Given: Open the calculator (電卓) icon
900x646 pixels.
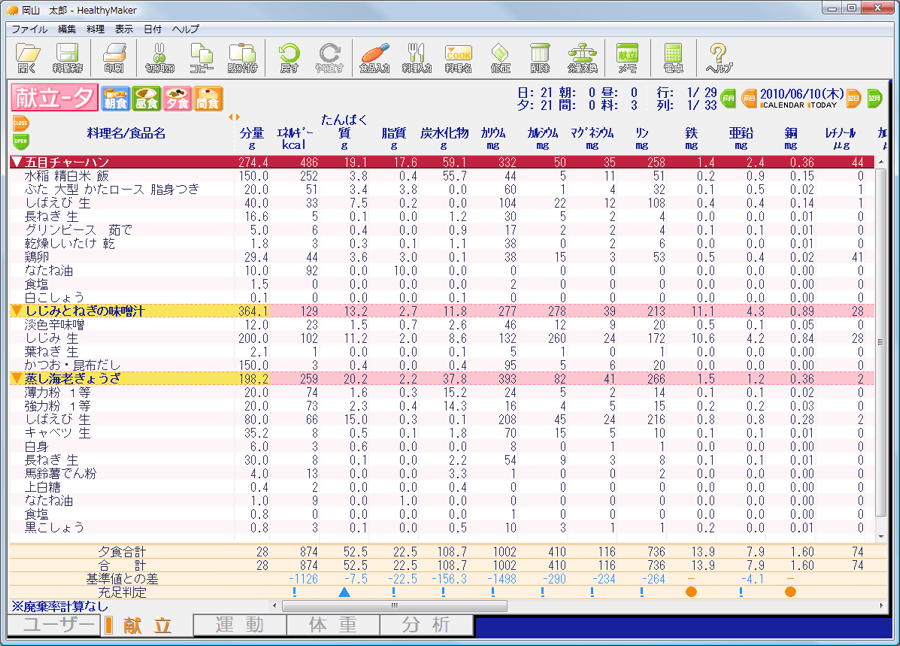Looking at the screenshot, I should coord(673,59).
